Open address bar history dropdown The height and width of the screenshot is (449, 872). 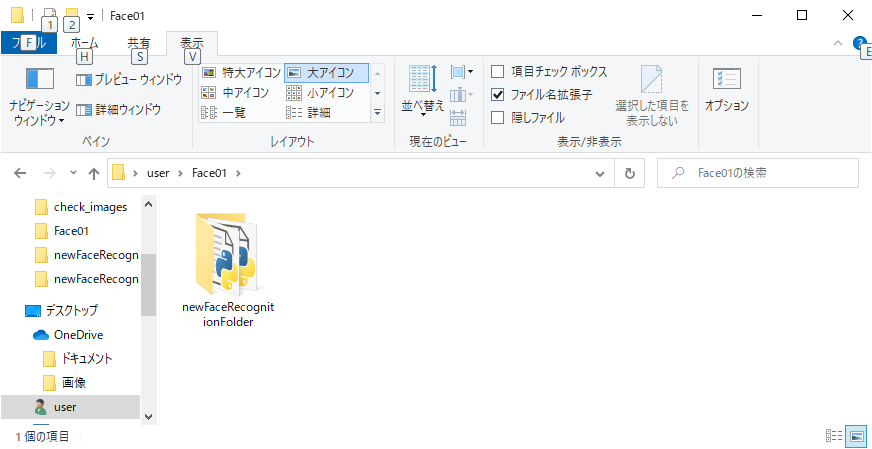pos(600,174)
